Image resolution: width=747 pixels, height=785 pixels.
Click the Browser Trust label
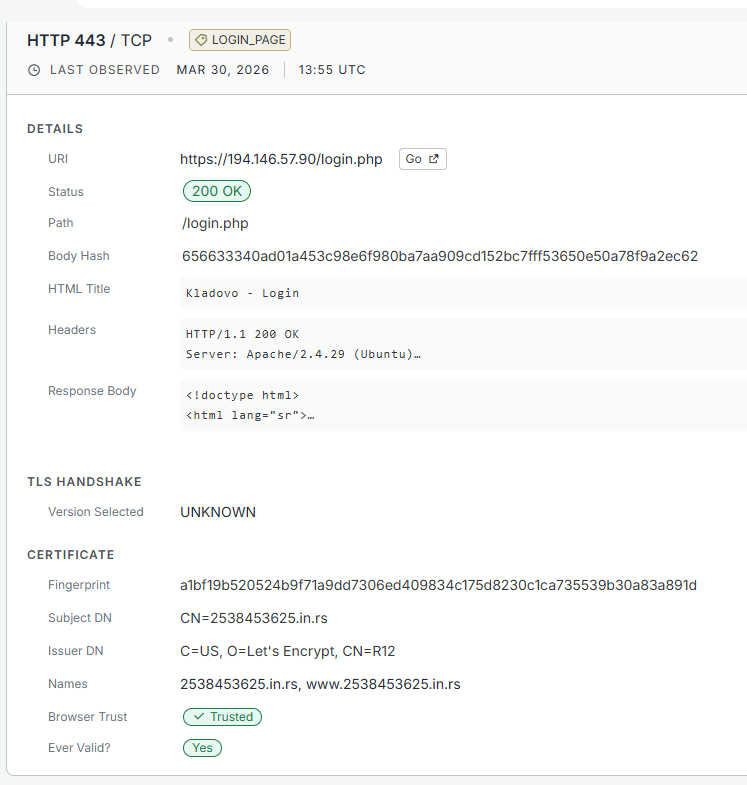click(x=88, y=717)
